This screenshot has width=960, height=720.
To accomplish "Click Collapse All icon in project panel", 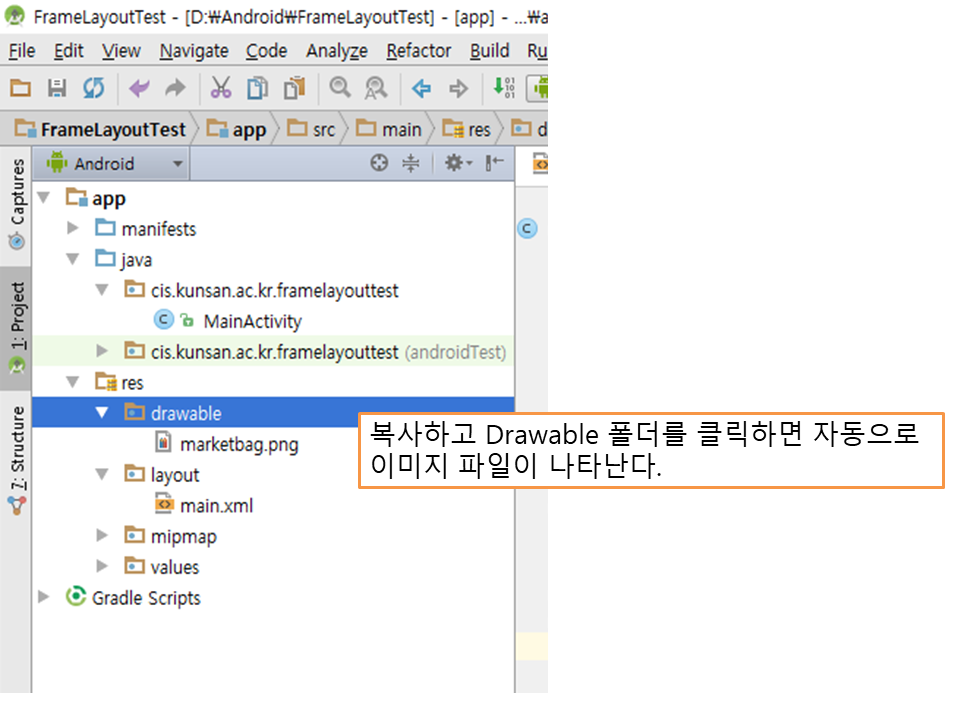I will (410, 164).
